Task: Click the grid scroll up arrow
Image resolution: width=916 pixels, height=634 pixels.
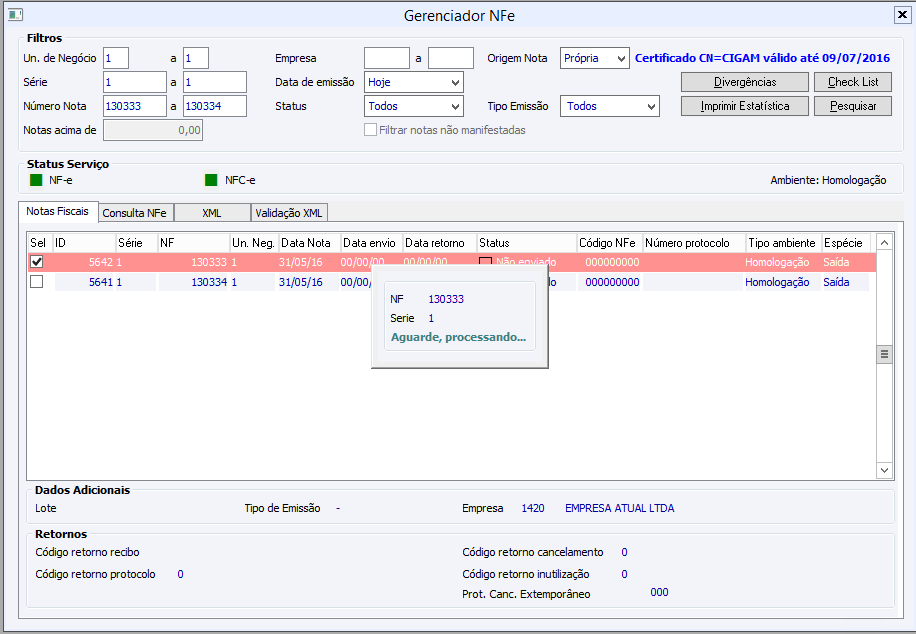Action: tap(884, 242)
